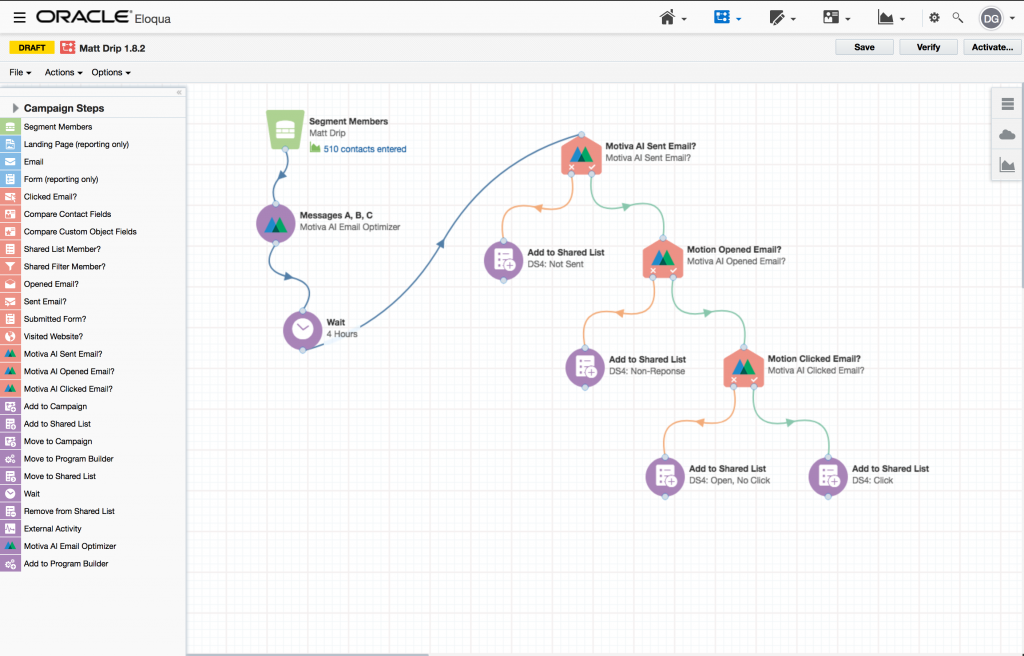The height and width of the screenshot is (656, 1024).
Task: Select the DS4: Not Sent shared list node
Action: (504, 260)
